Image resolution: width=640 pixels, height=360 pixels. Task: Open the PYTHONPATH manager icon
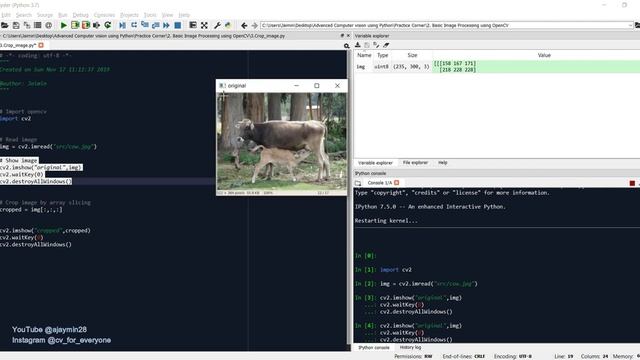228,25
